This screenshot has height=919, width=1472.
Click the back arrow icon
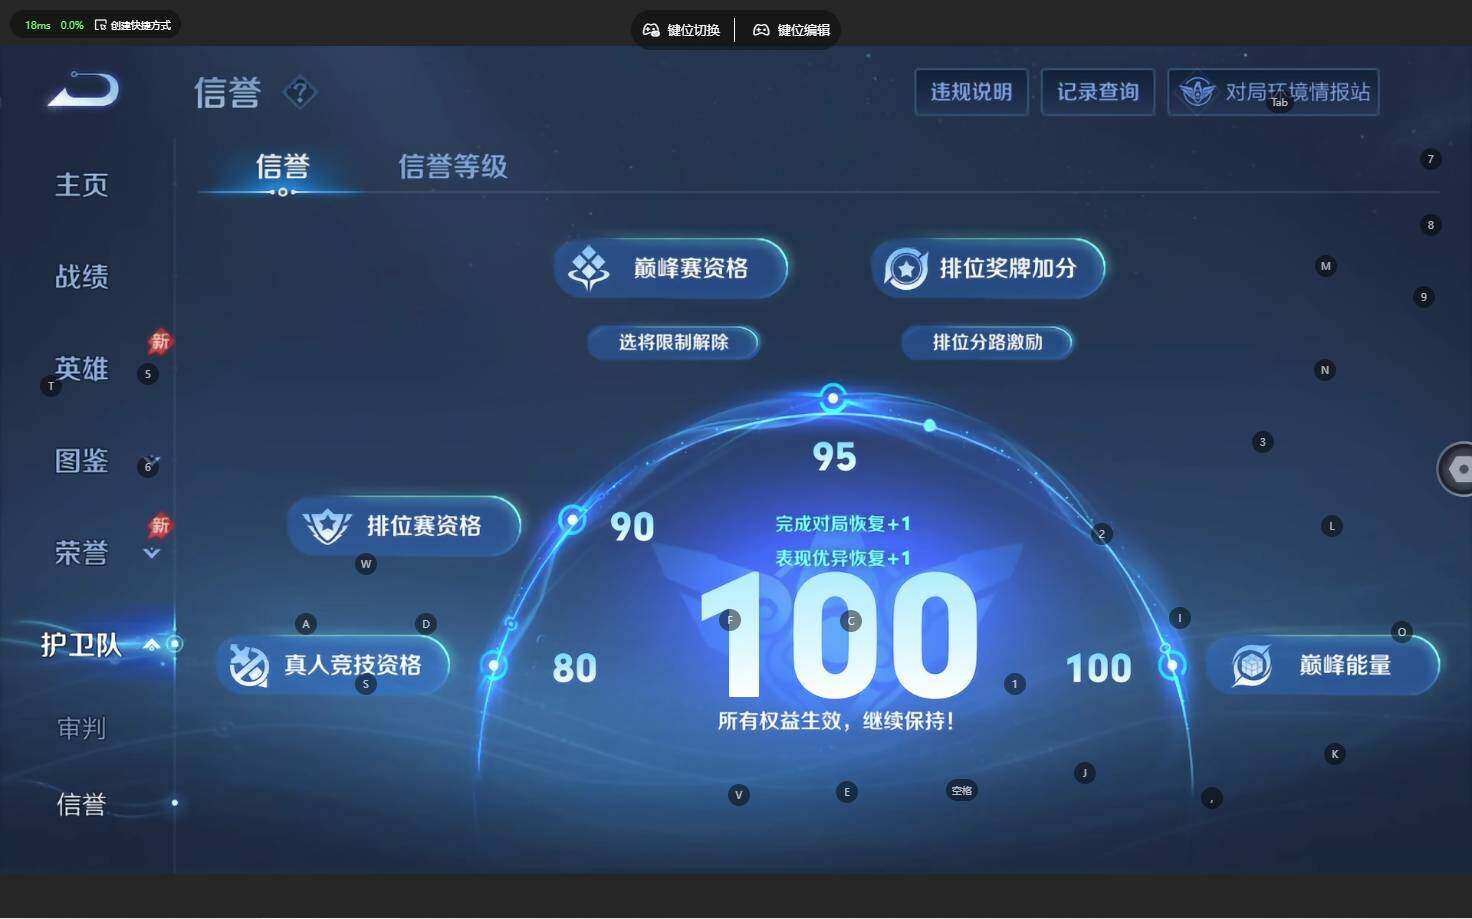[x=84, y=90]
